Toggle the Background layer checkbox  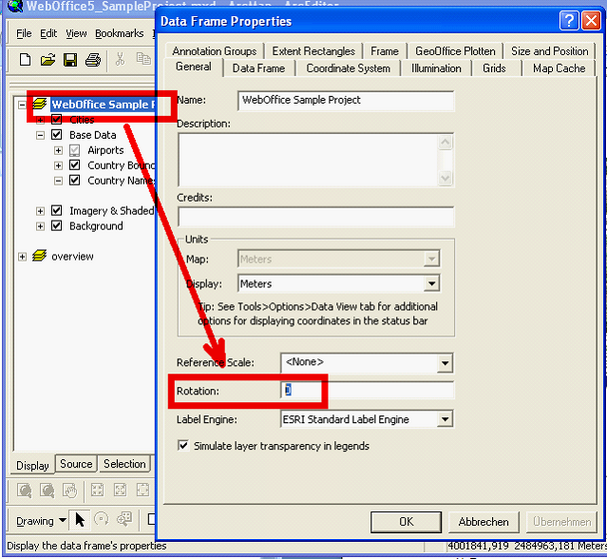coord(57,226)
